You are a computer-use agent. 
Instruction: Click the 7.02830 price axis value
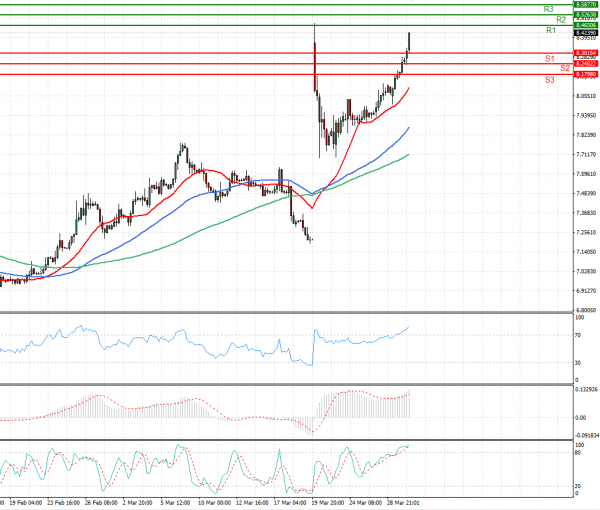(586, 271)
